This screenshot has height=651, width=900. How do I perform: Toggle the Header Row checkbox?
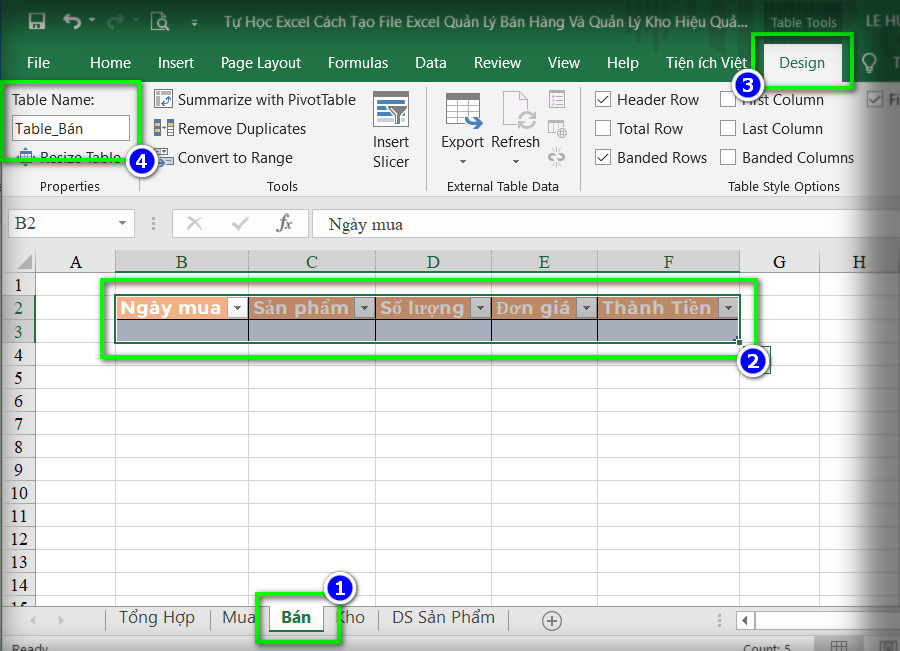tap(603, 100)
